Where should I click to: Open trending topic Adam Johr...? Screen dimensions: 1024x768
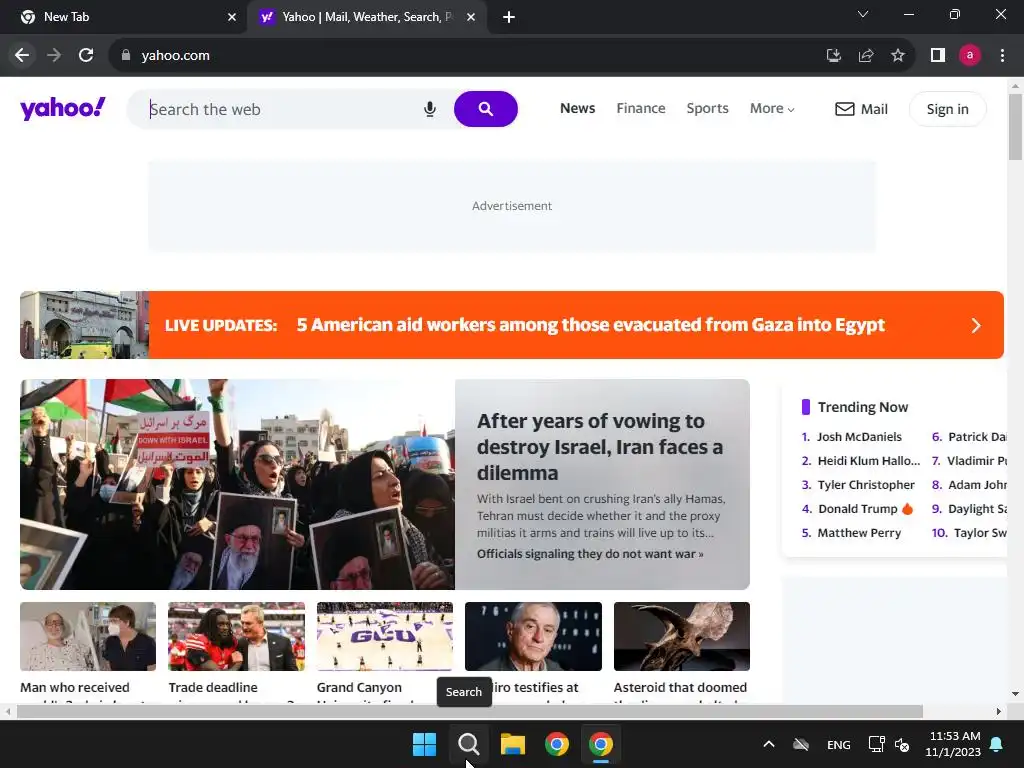[x=977, y=485]
